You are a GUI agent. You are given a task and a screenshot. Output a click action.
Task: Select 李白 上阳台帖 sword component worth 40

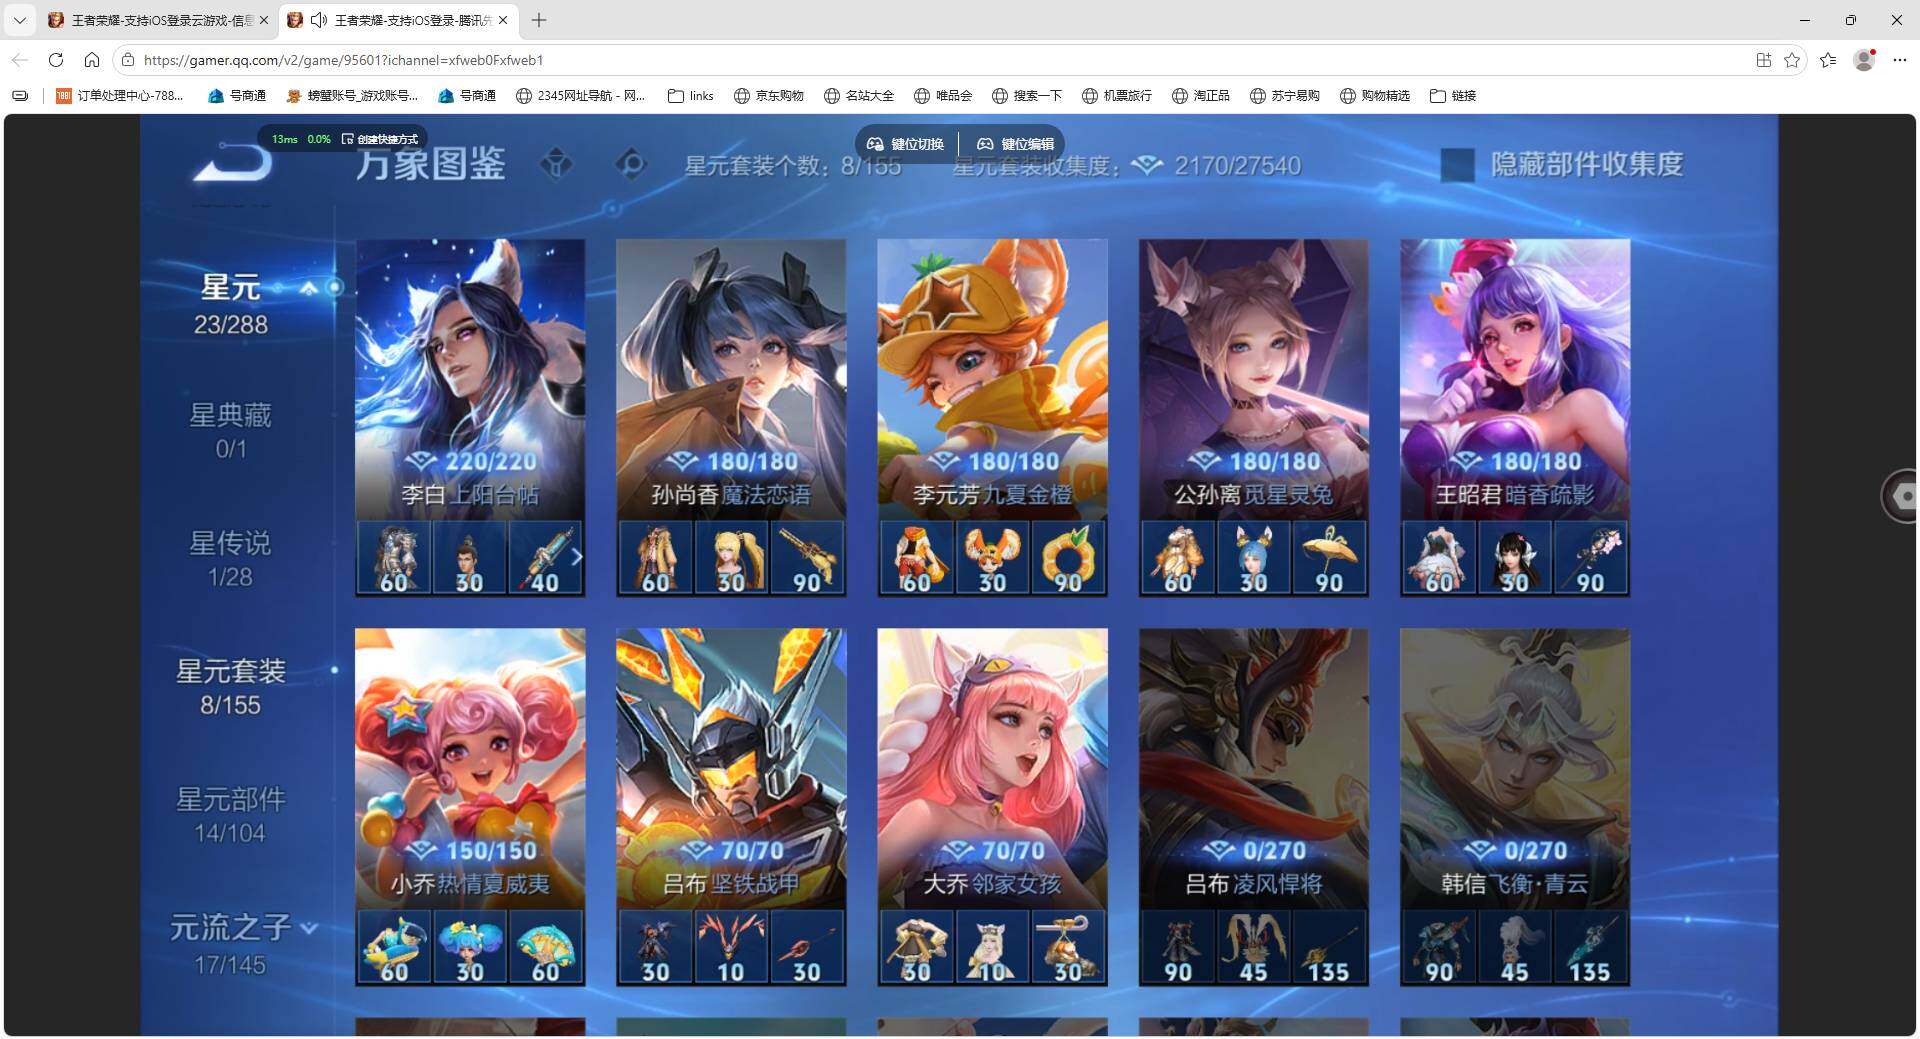point(545,558)
